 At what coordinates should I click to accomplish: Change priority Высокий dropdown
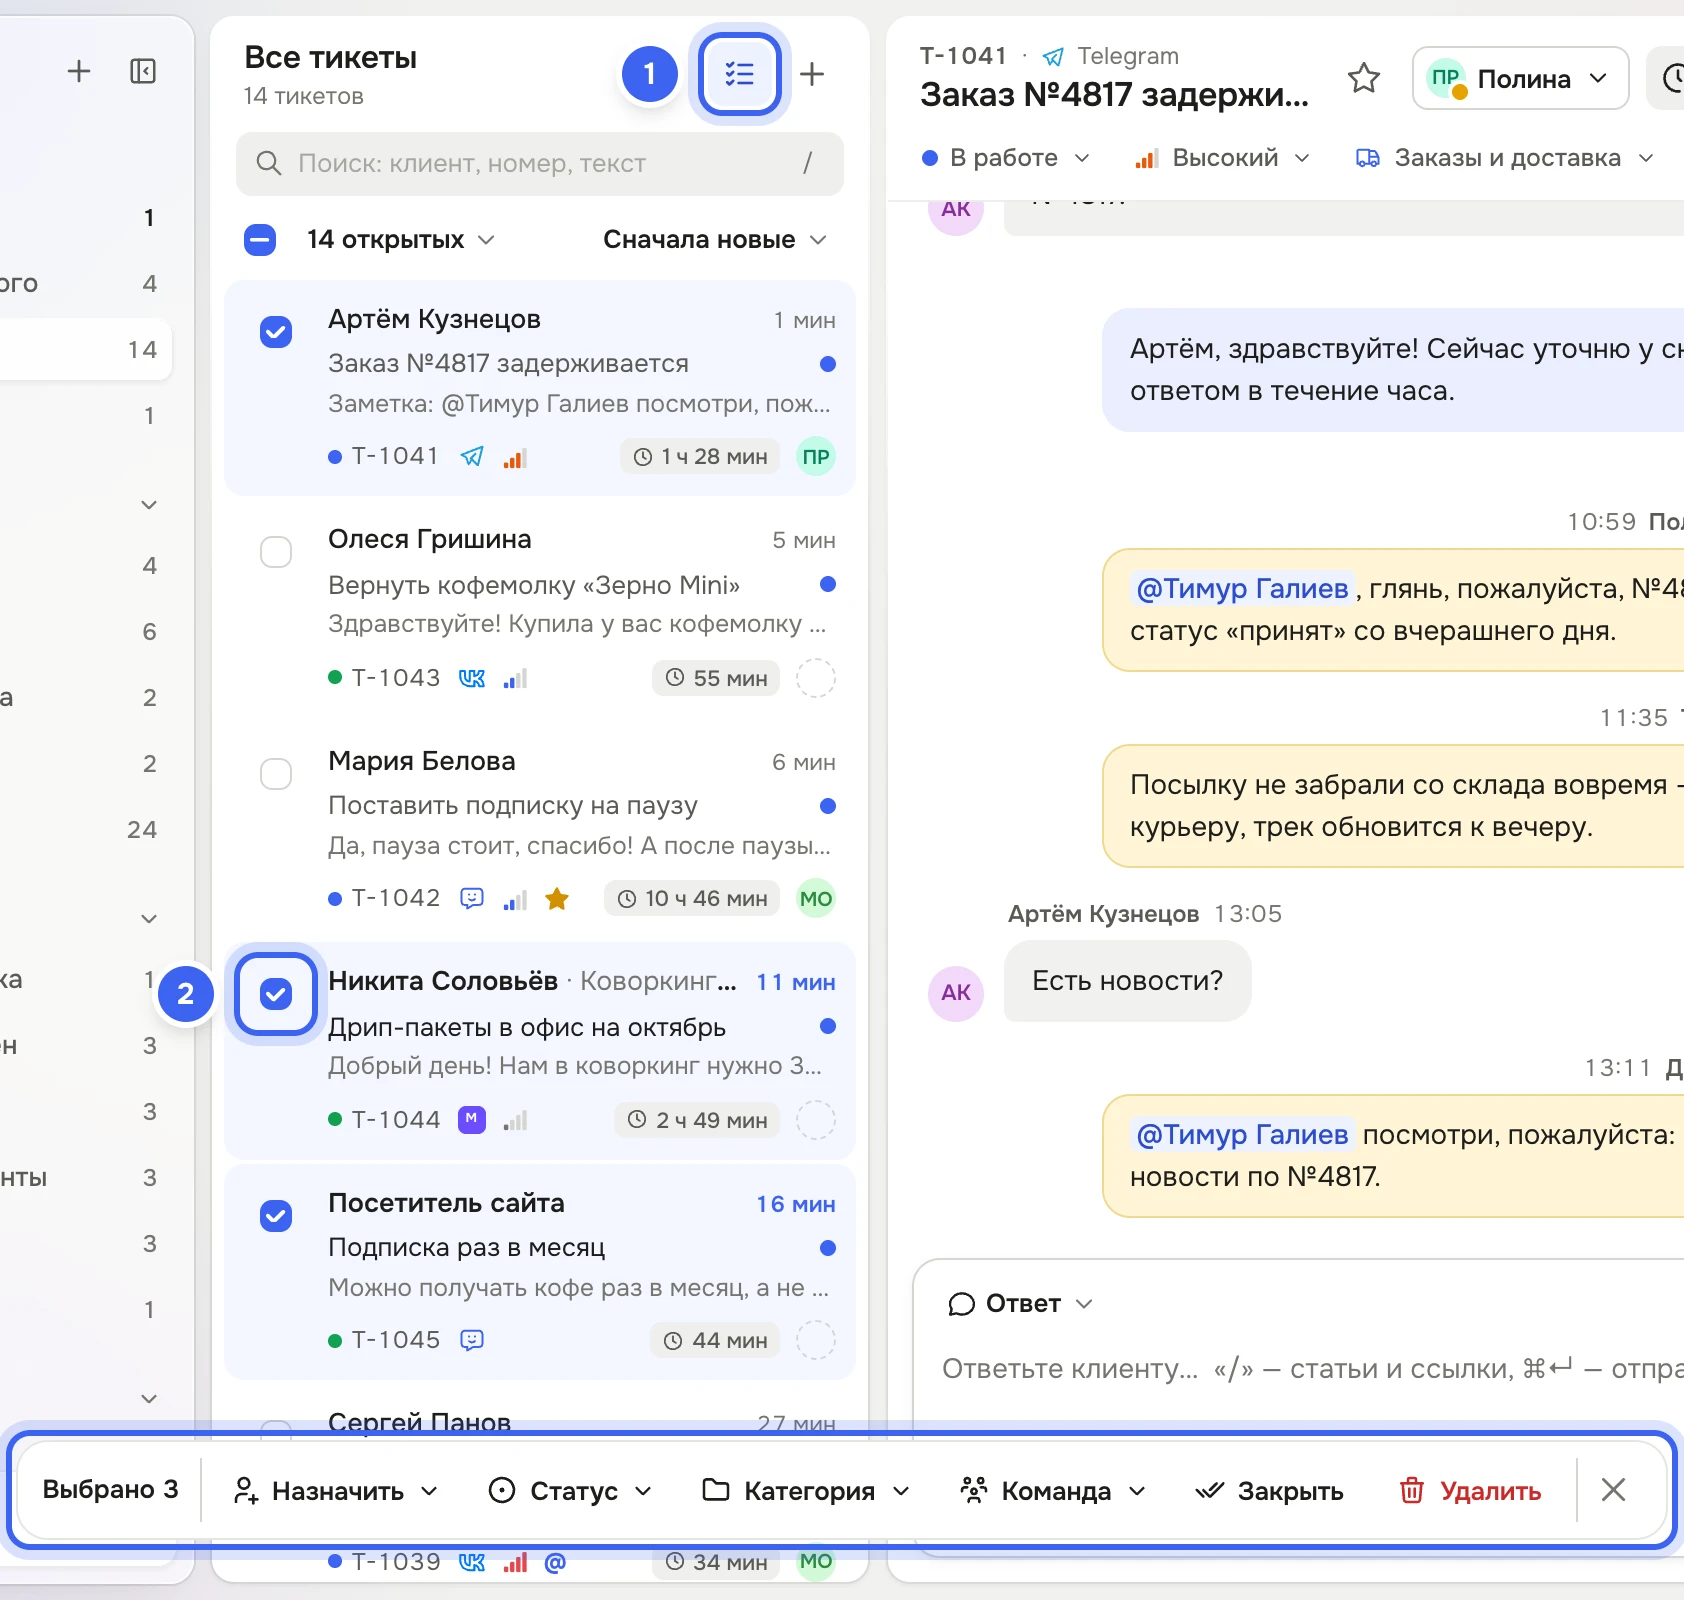pyautogui.click(x=1222, y=158)
